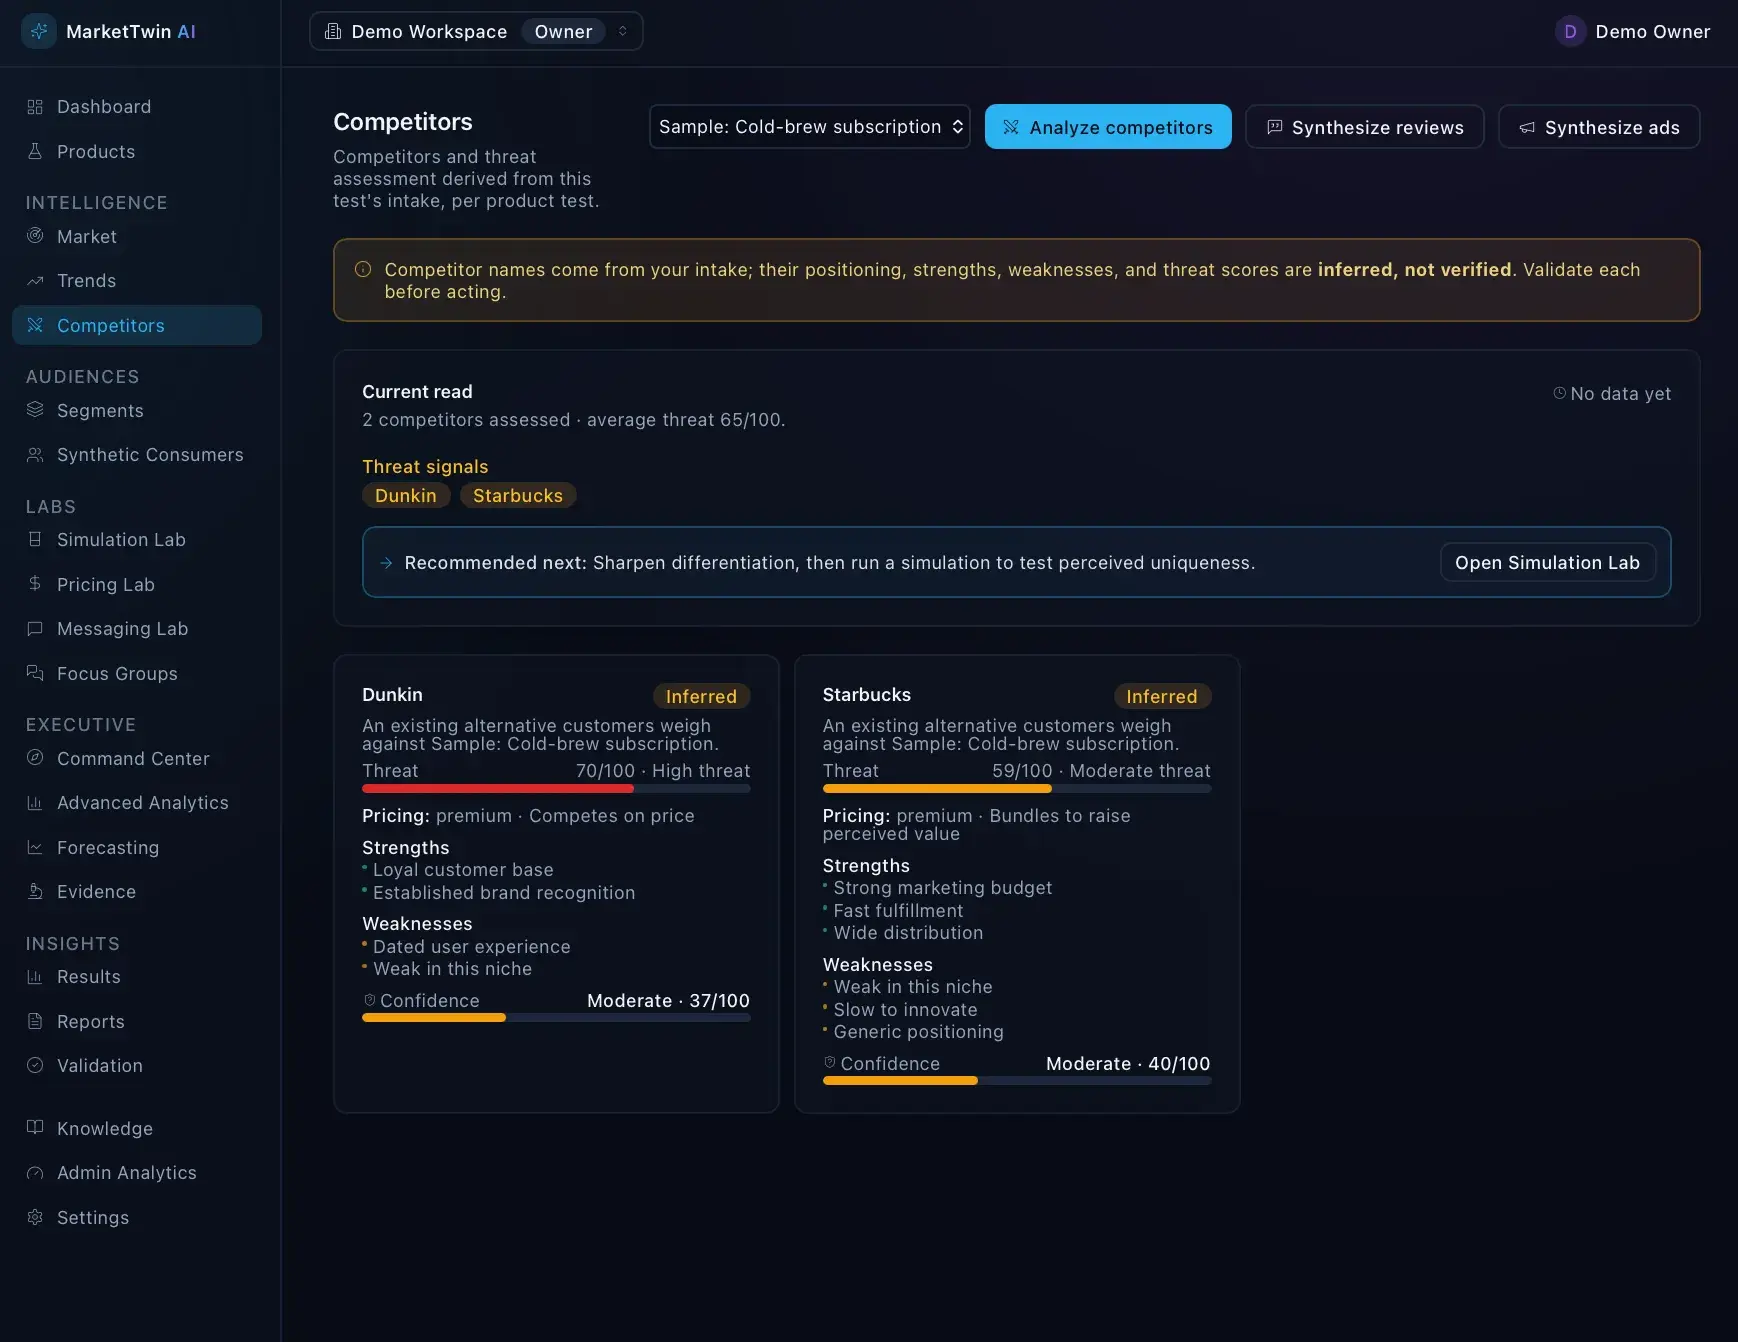Select Reports in the sidebar
This screenshot has height=1342, width=1738.
137,1021
